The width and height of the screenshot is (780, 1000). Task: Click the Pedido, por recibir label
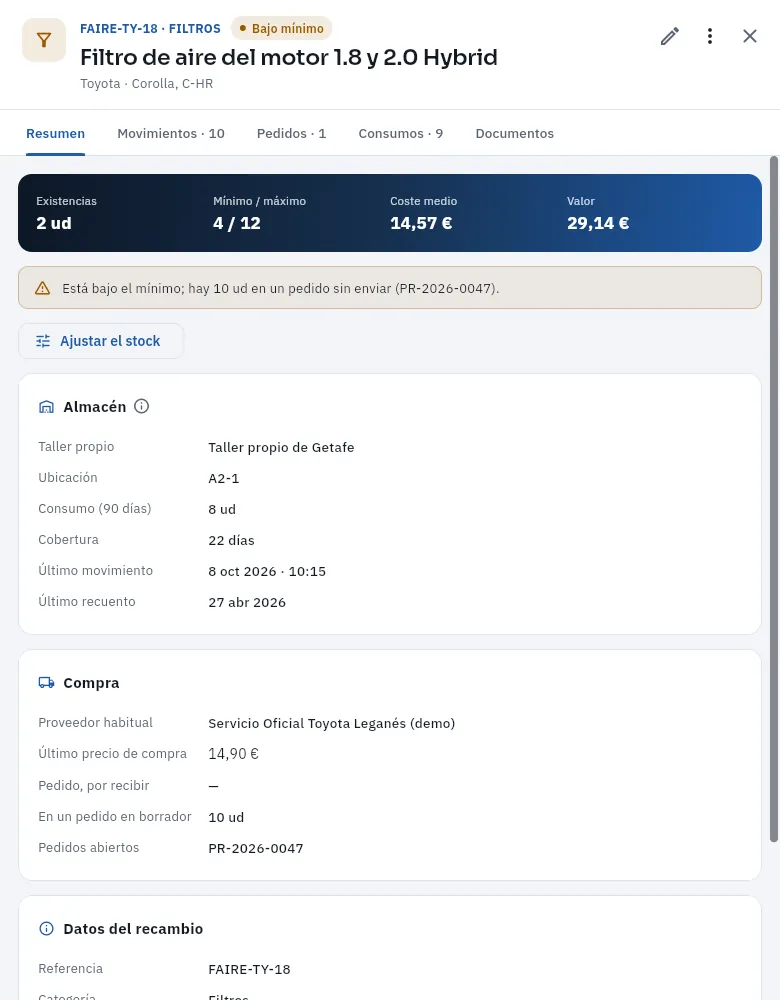click(x=94, y=785)
